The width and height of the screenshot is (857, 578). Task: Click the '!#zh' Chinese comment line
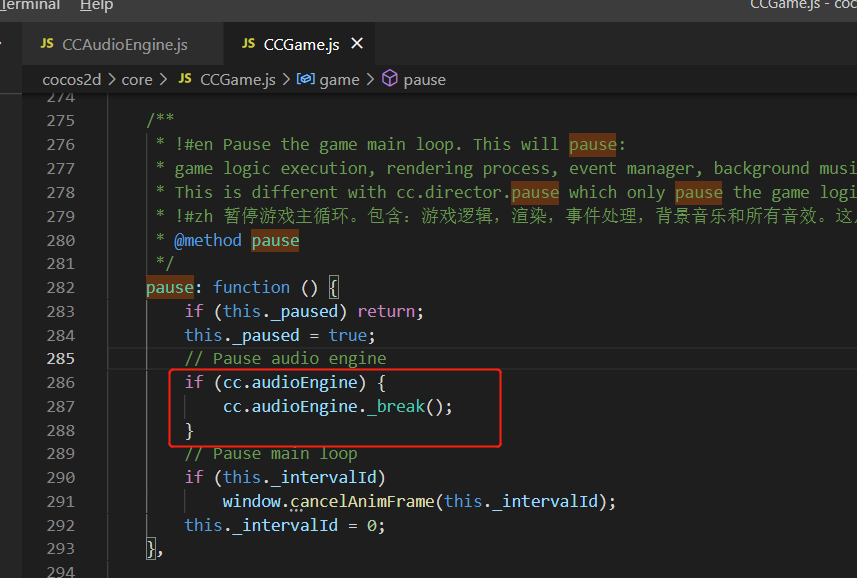pyautogui.click(x=506, y=216)
